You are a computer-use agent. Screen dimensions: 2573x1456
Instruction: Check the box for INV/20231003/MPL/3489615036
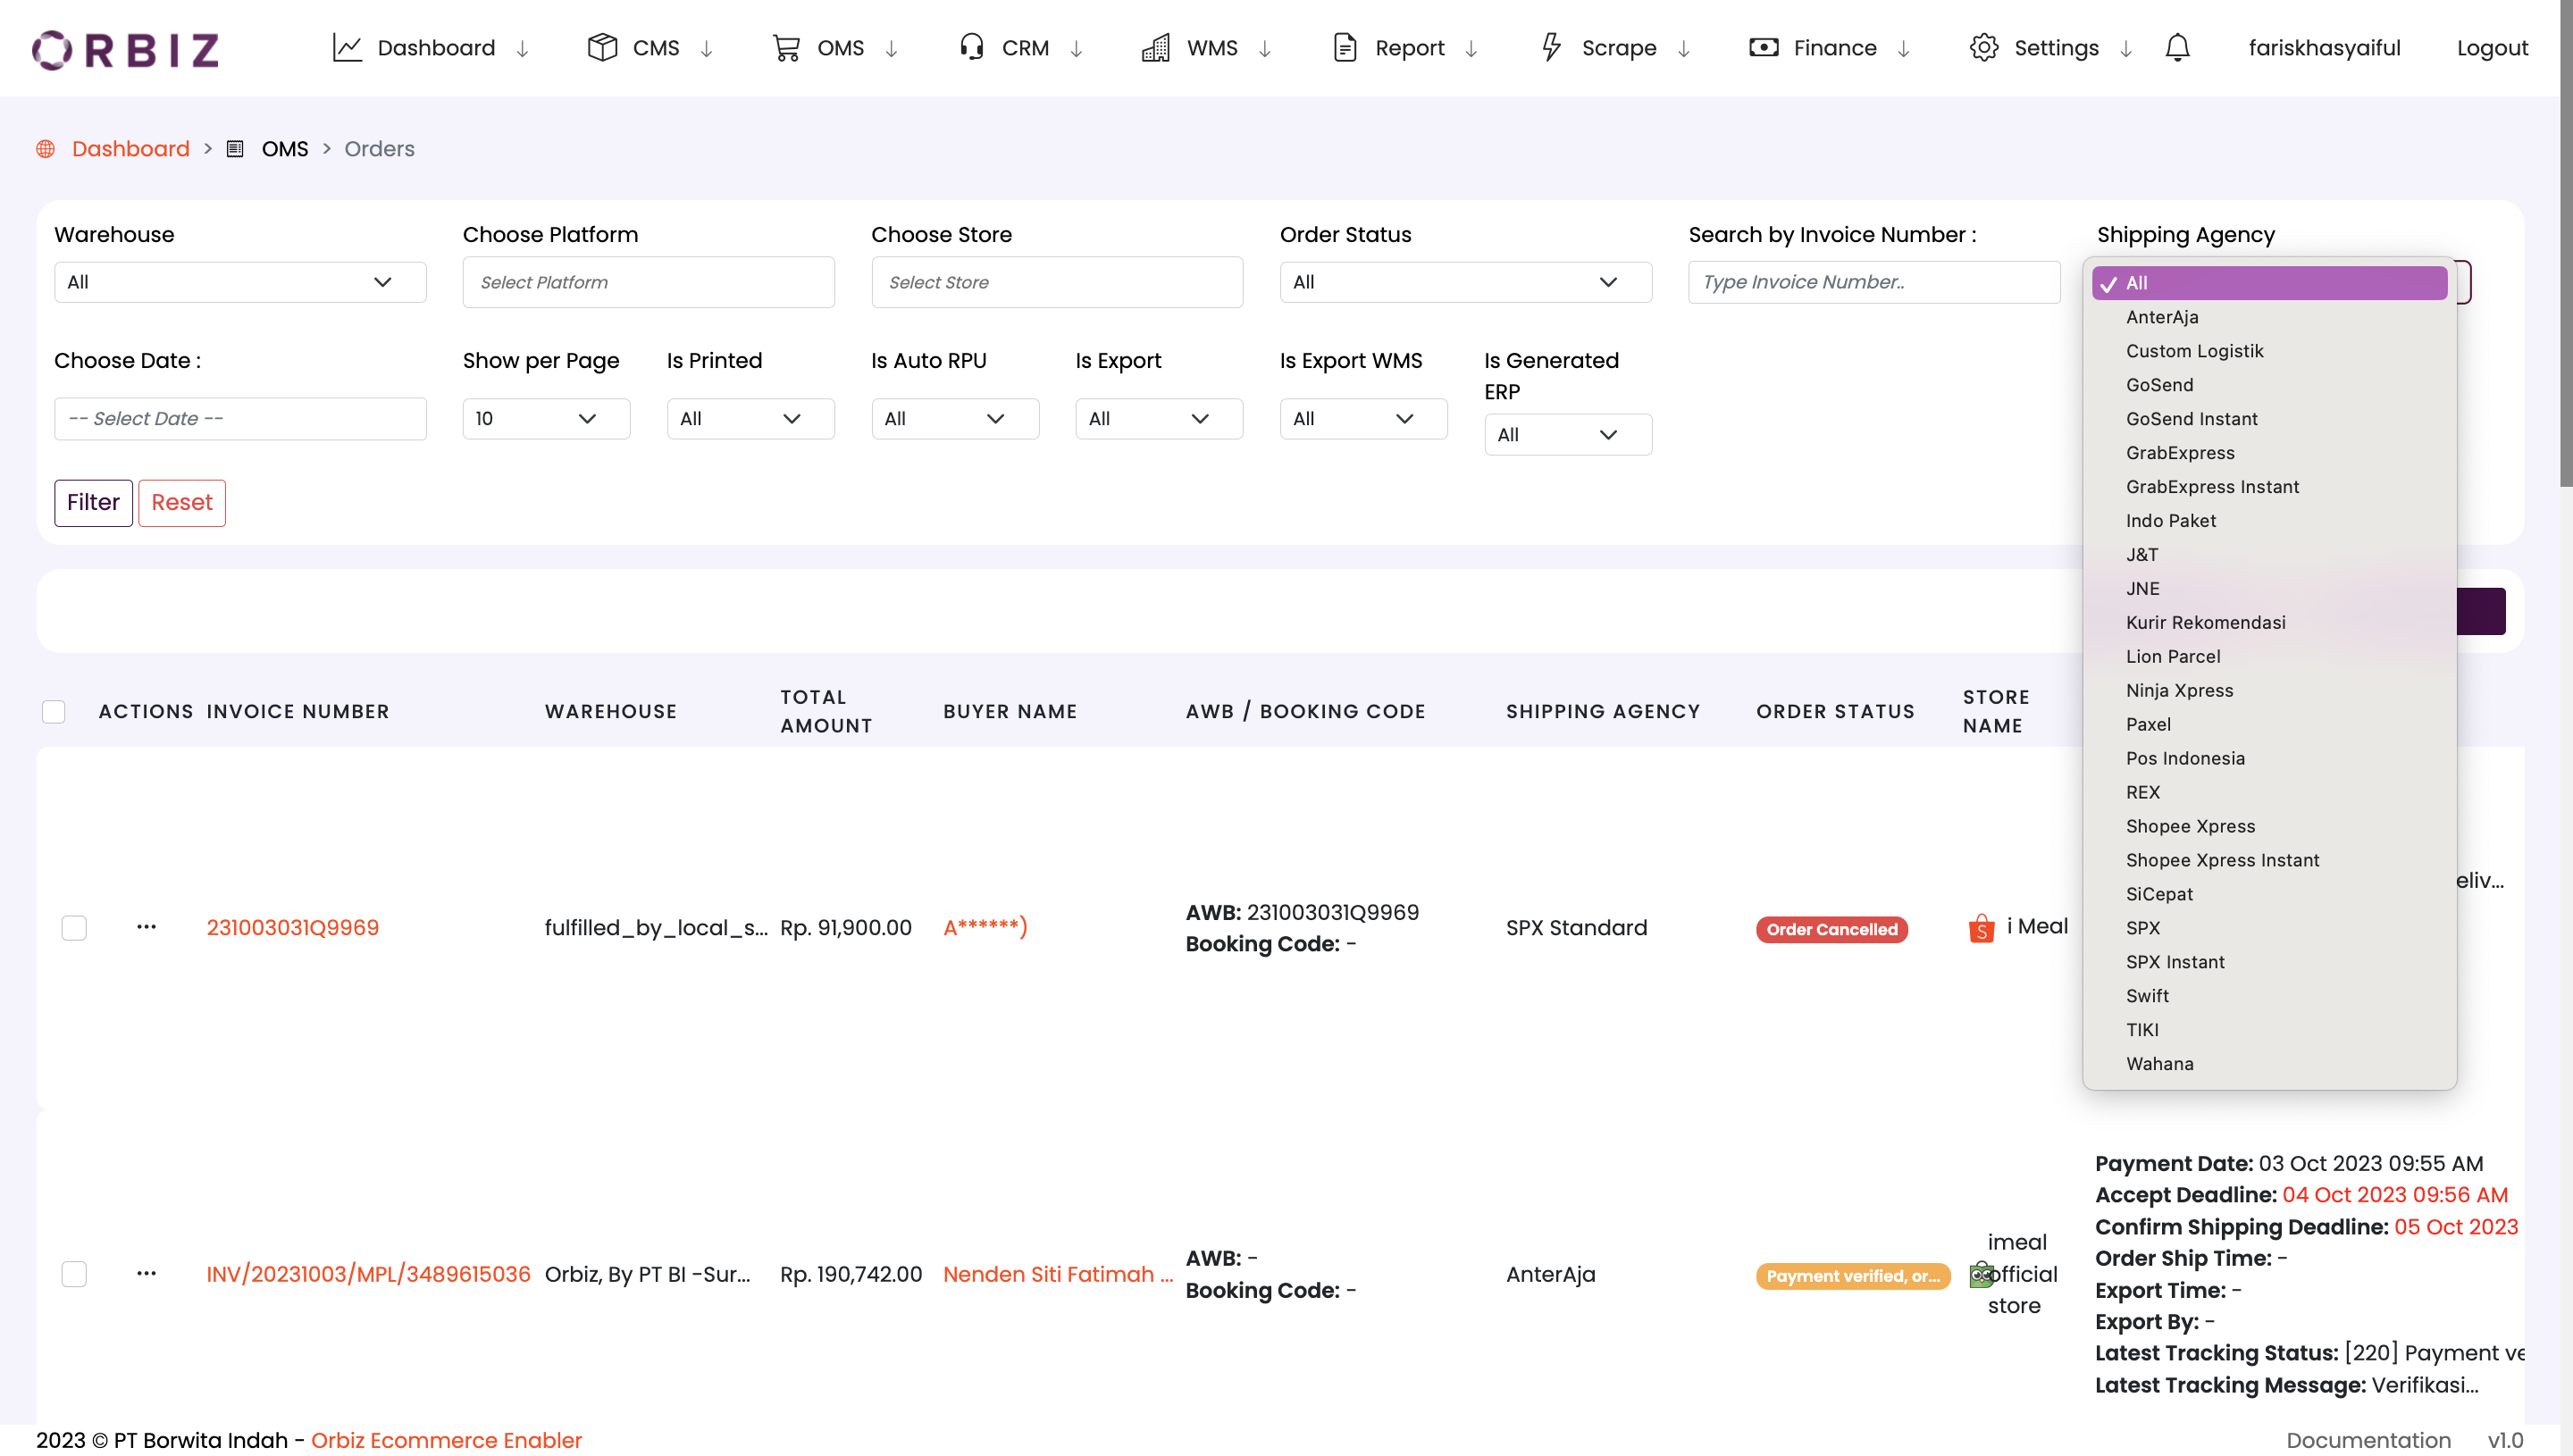74,1273
